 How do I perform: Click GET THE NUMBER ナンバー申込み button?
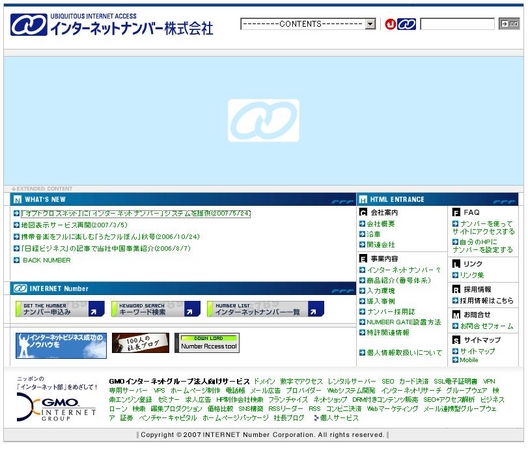(x=60, y=309)
